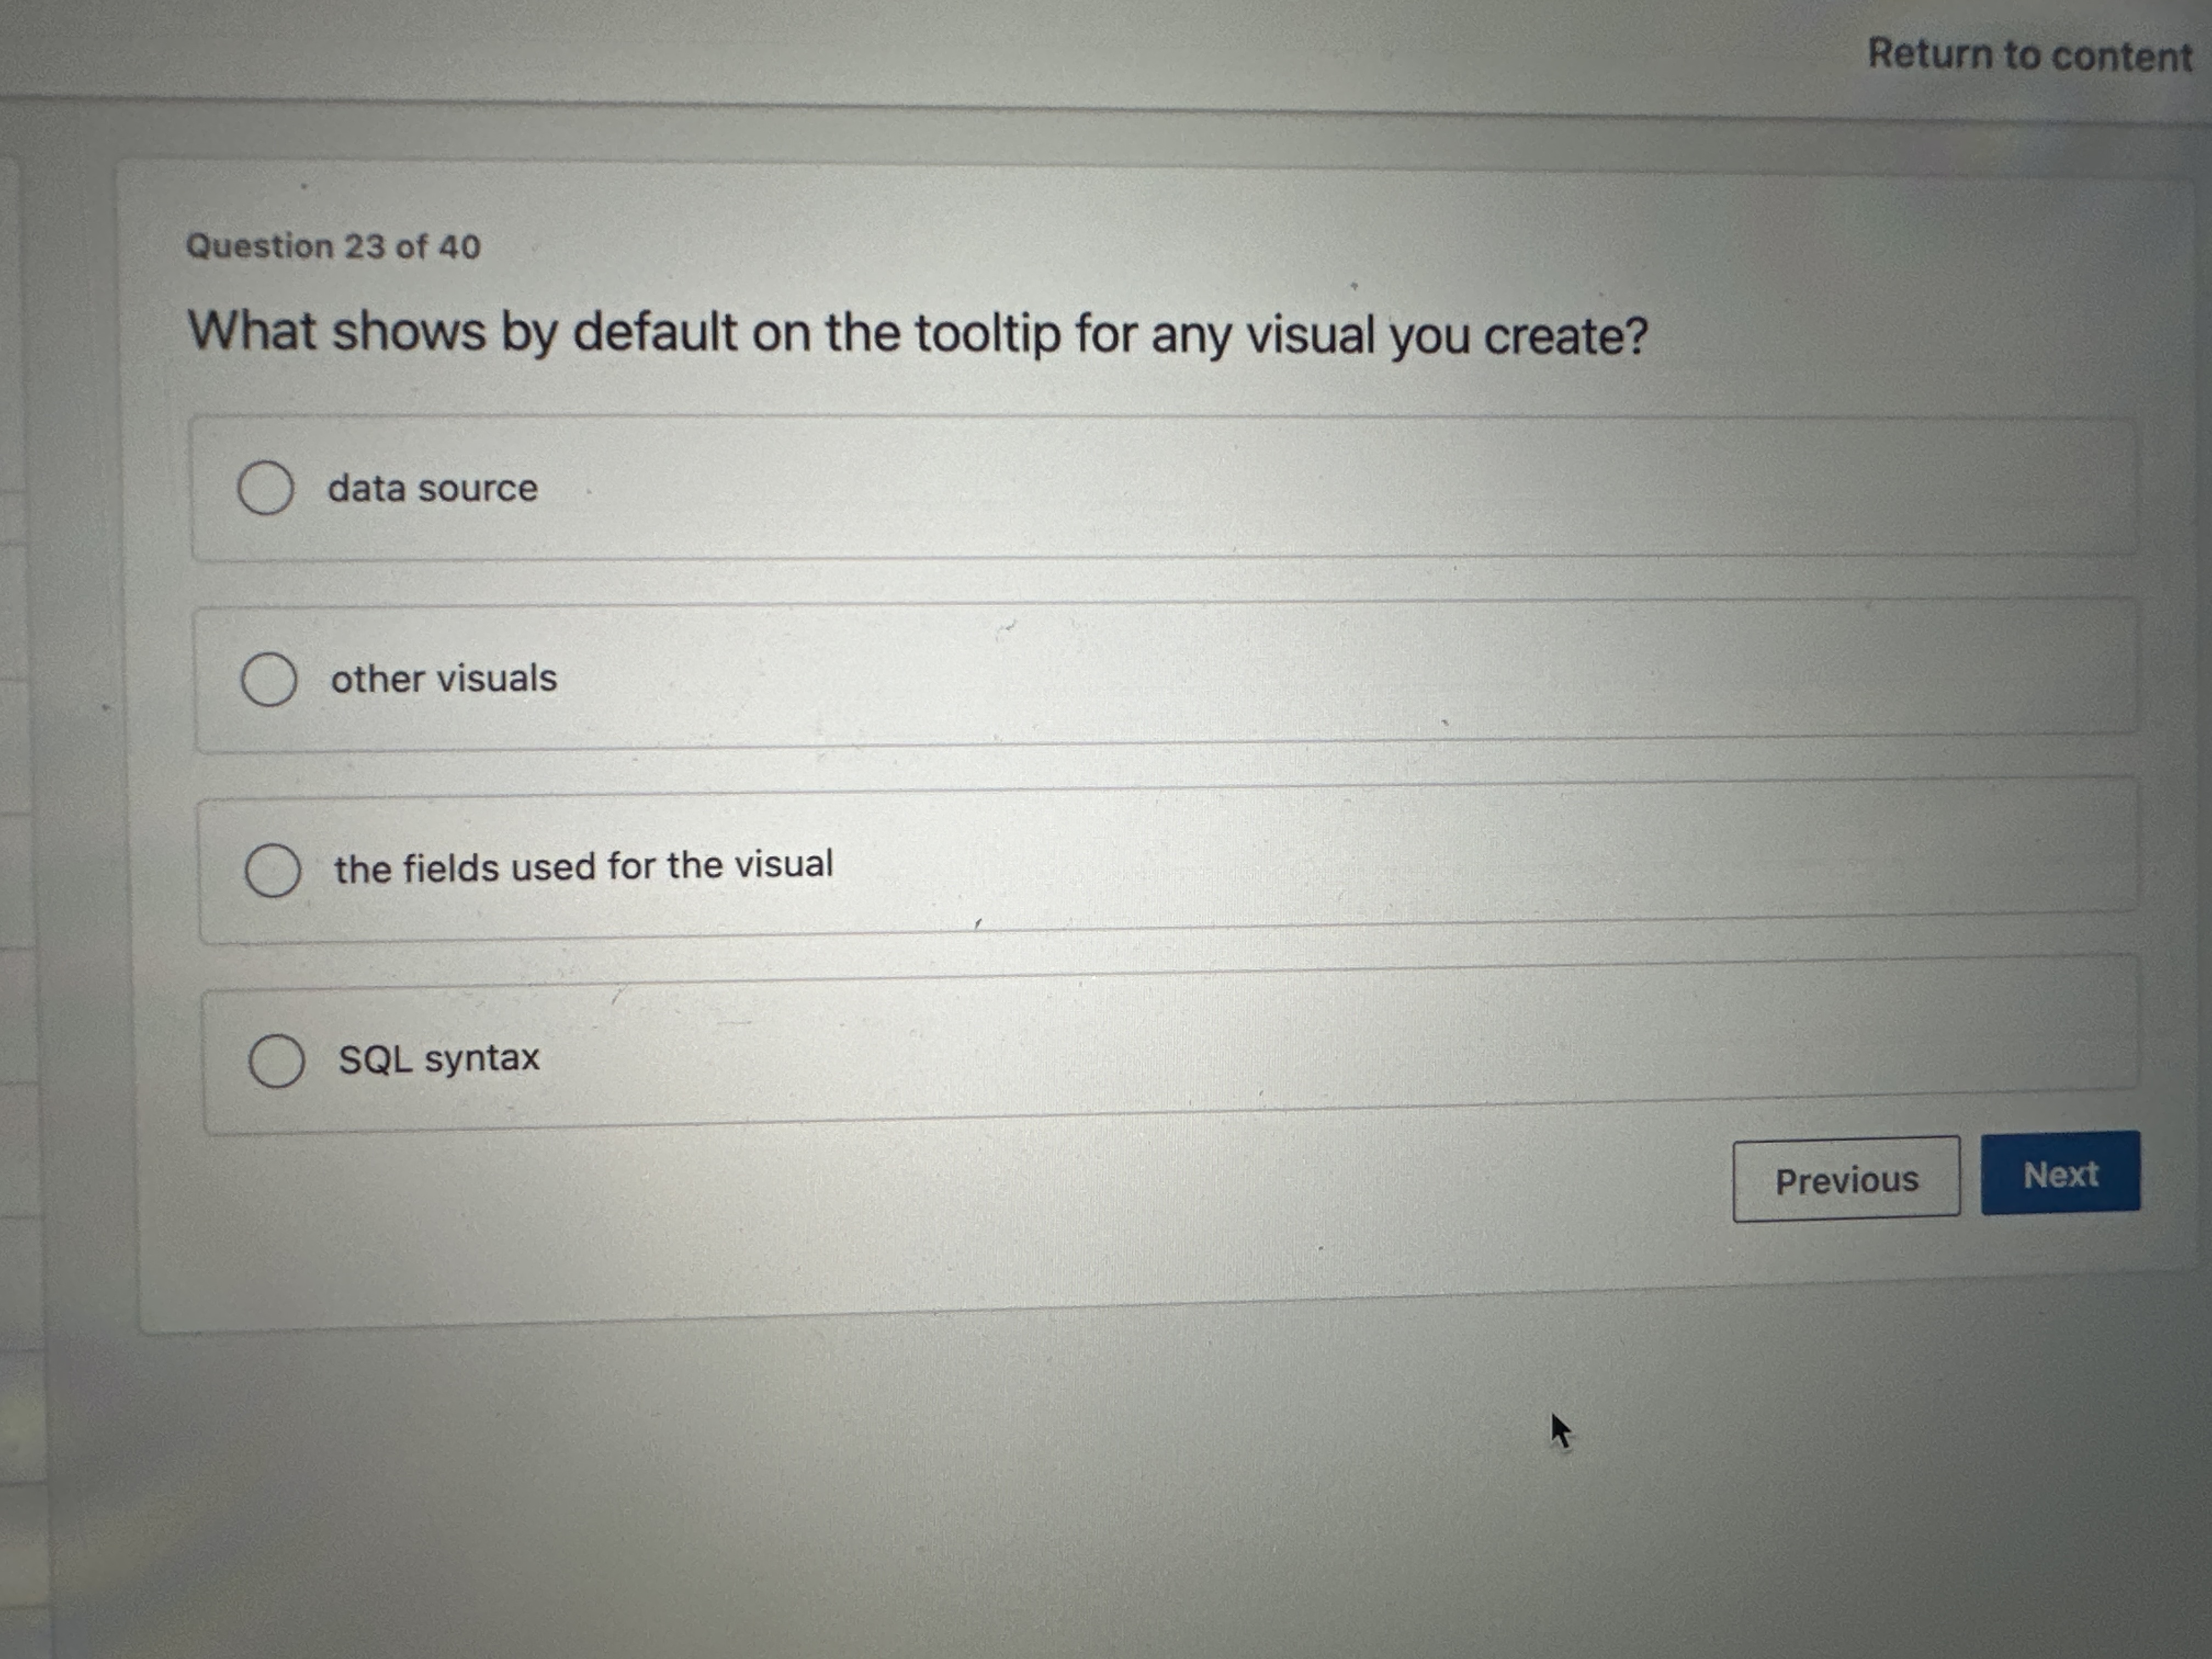
Task: Click the word 'tooltip' in the question
Action: [986, 334]
